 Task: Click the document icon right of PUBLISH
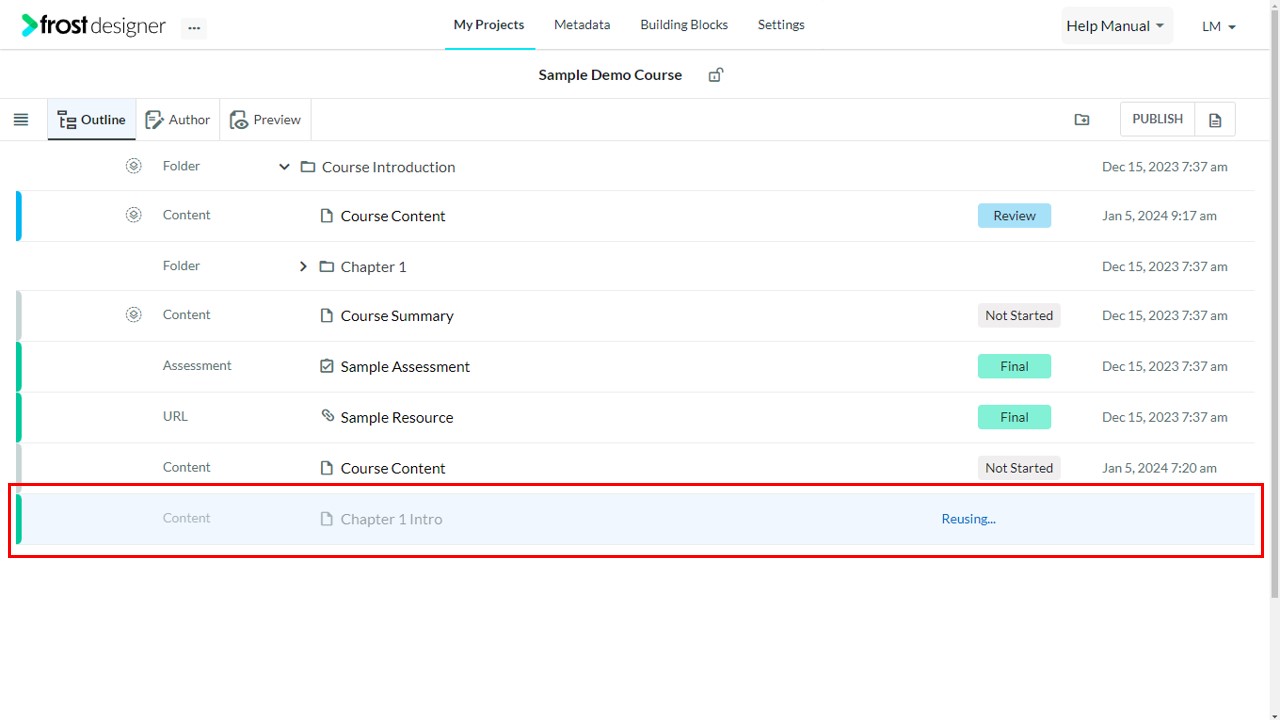click(1215, 120)
